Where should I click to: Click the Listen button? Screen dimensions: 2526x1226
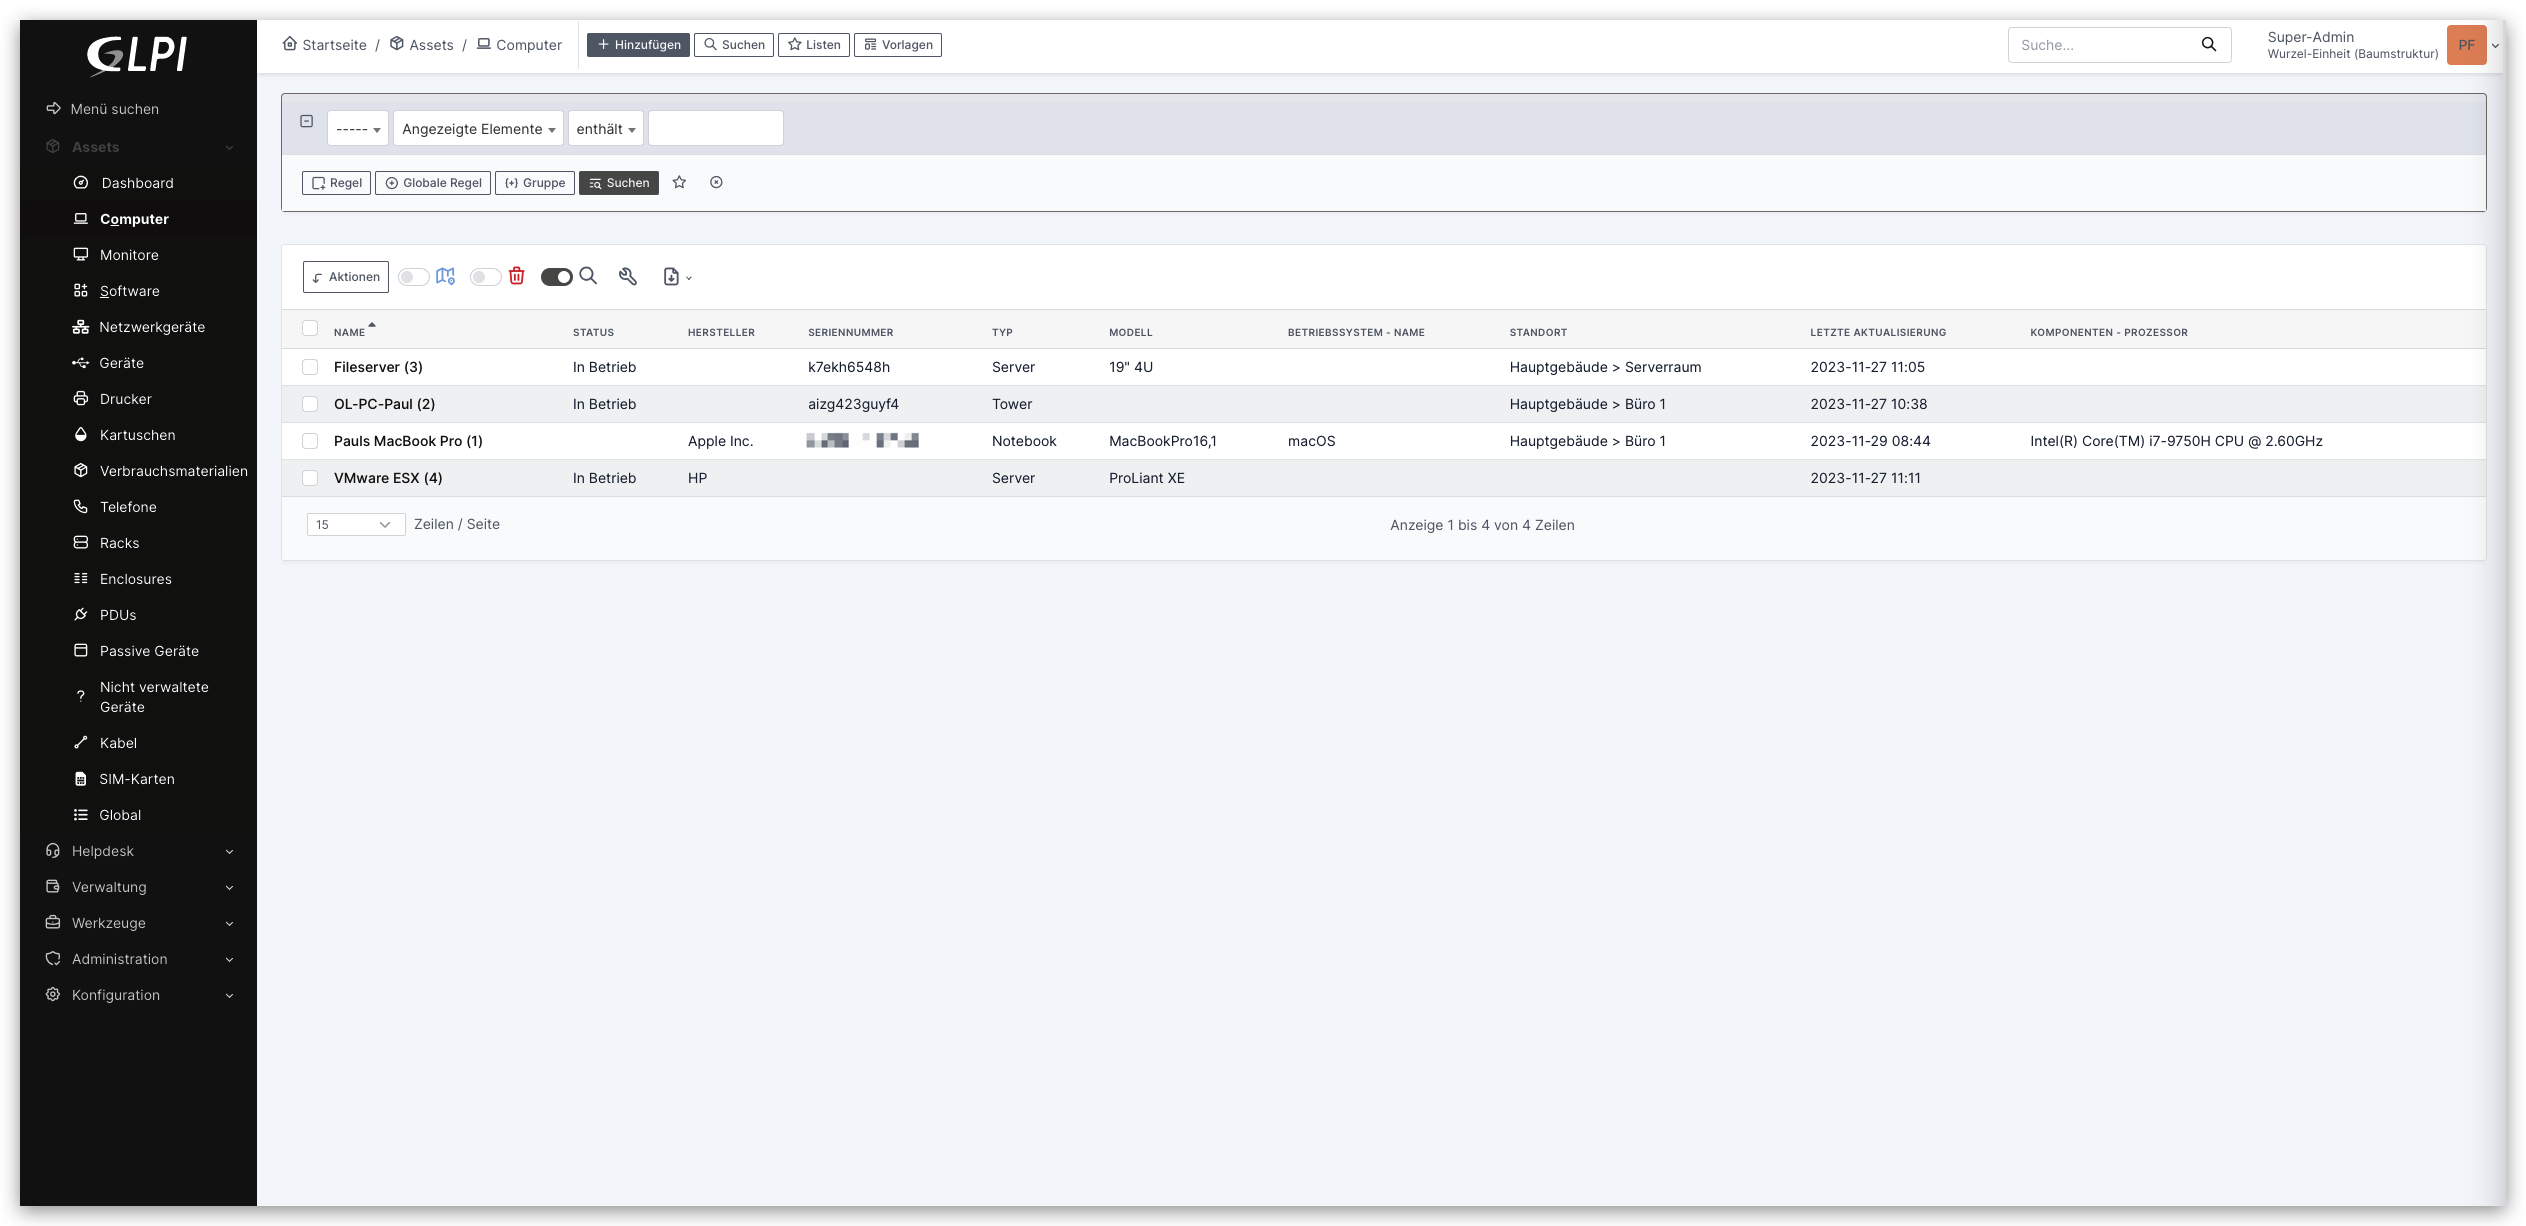[x=814, y=45]
